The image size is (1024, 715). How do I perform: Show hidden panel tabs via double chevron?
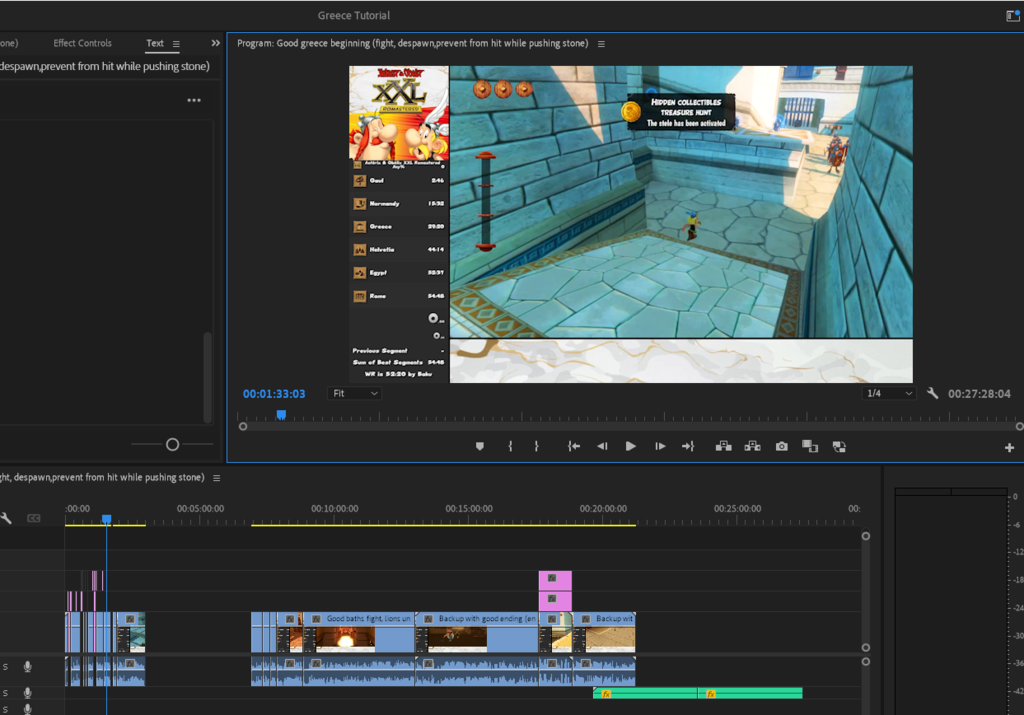[216, 43]
